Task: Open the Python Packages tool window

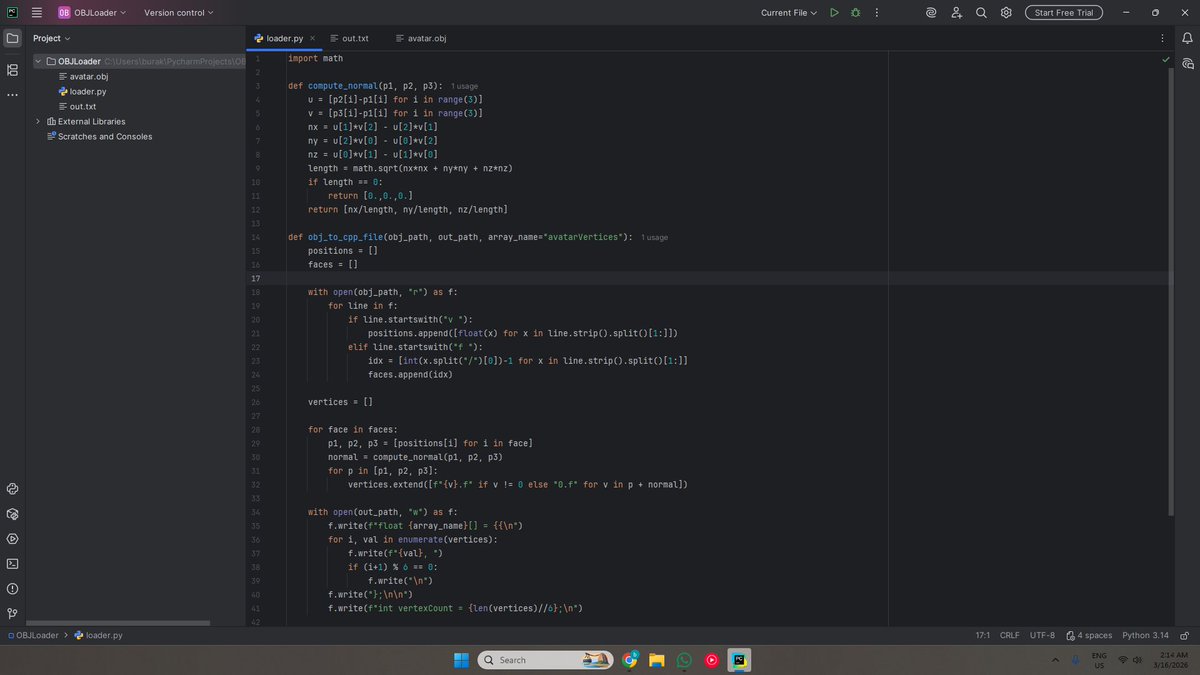Action: [12, 514]
